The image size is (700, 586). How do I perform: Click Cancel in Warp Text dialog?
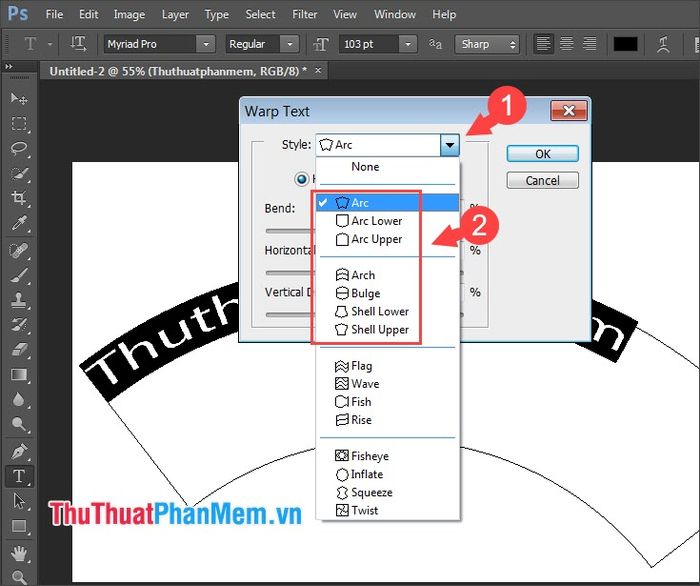(x=542, y=181)
